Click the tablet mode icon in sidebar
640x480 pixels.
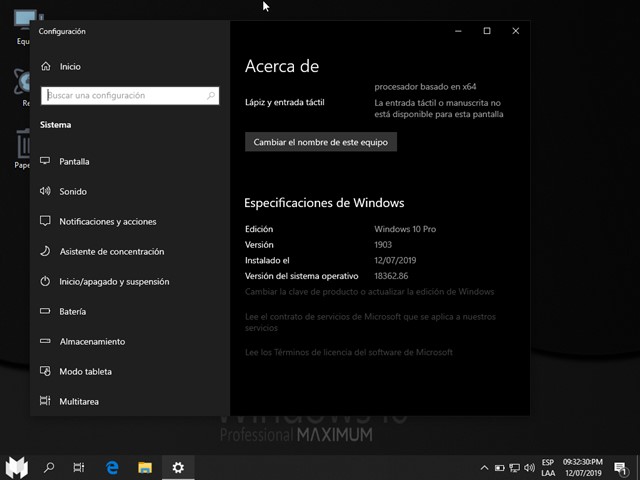pyautogui.click(x=45, y=371)
